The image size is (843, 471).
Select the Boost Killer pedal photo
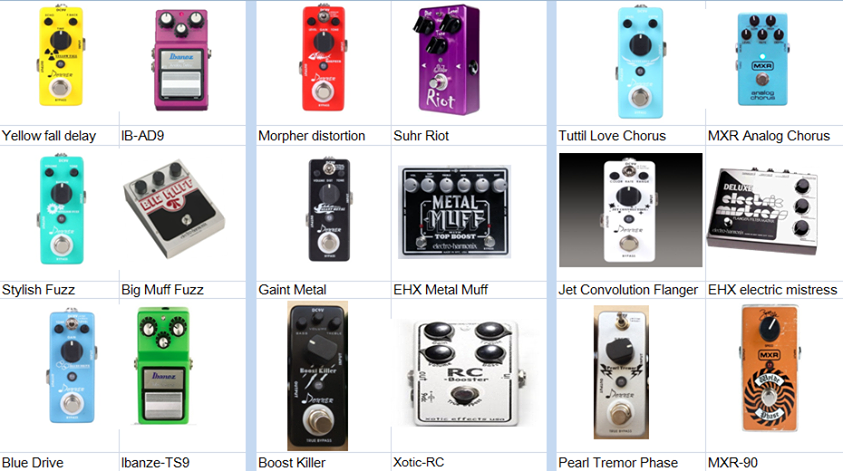coord(317,376)
